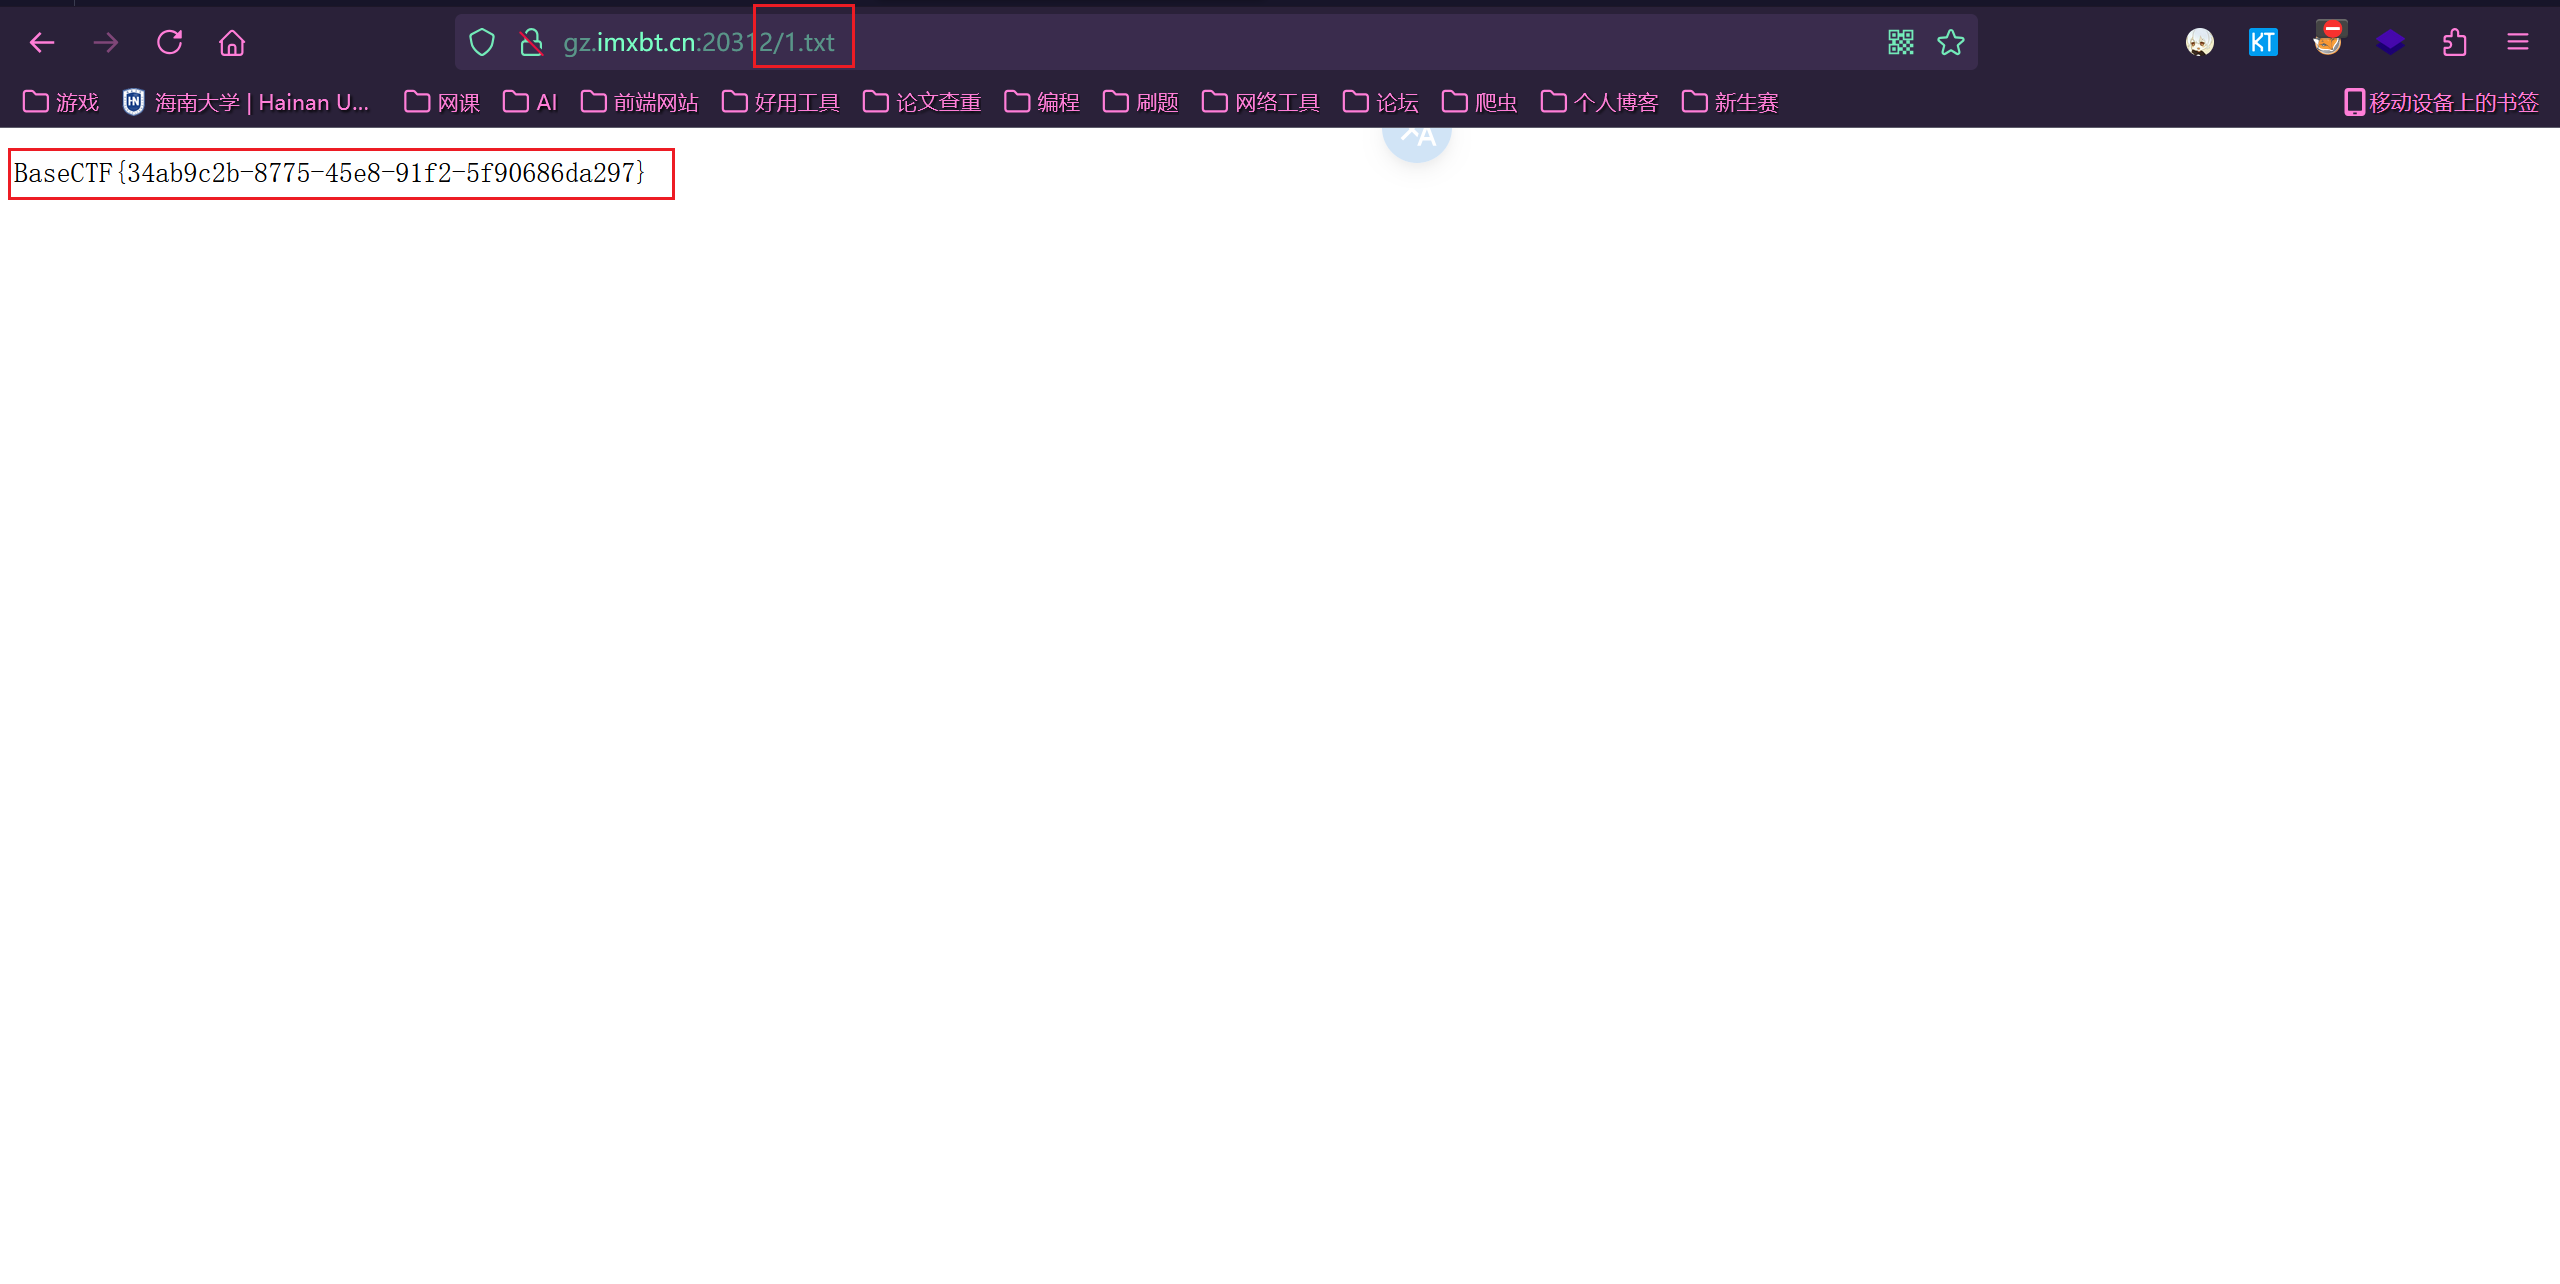Open the Firefox account avatar menu
Viewport: 2560px width, 1284px height.
2199,42
